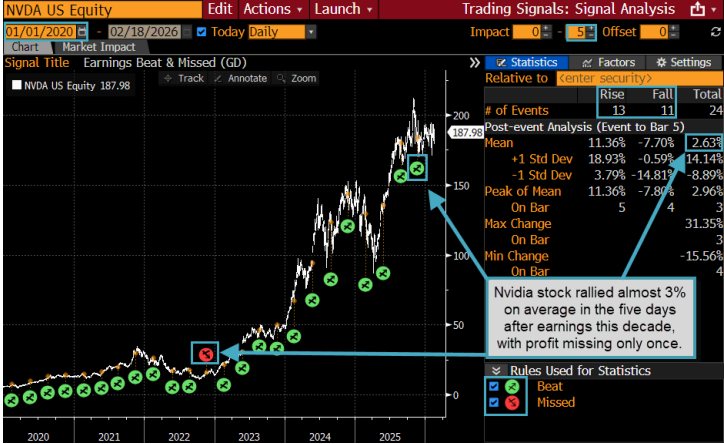This screenshot has height=444, width=724.
Task: Click the NVDA US Equity legend swatch
Action: tap(15, 86)
